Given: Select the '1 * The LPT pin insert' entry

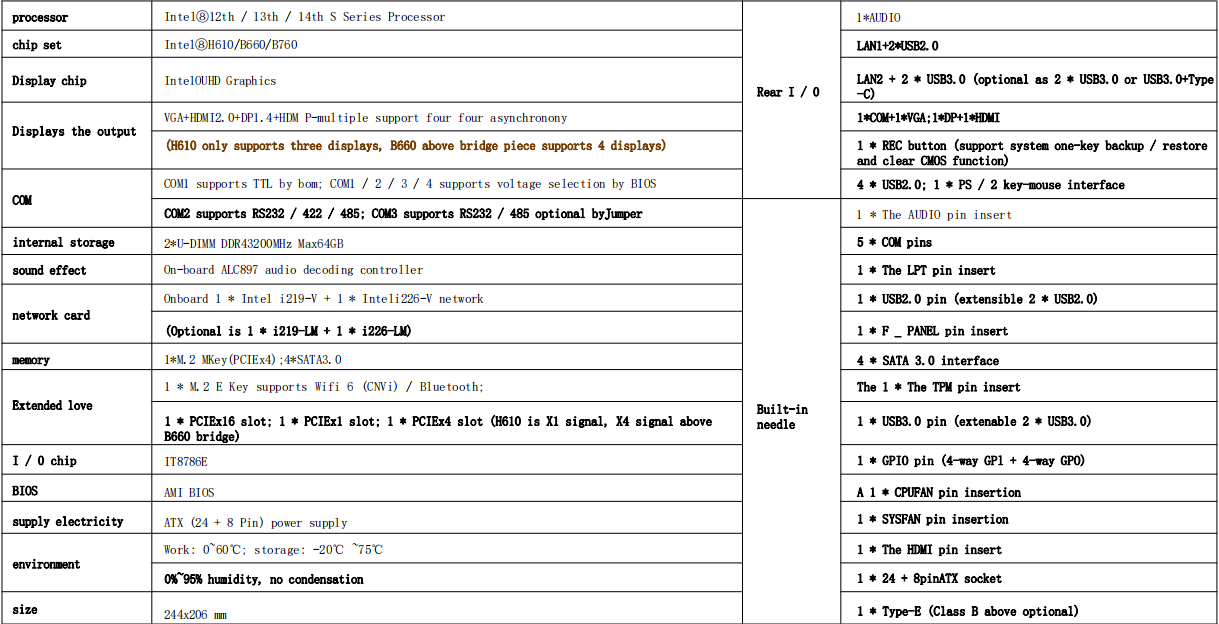Looking at the screenshot, I should point(926,270).
